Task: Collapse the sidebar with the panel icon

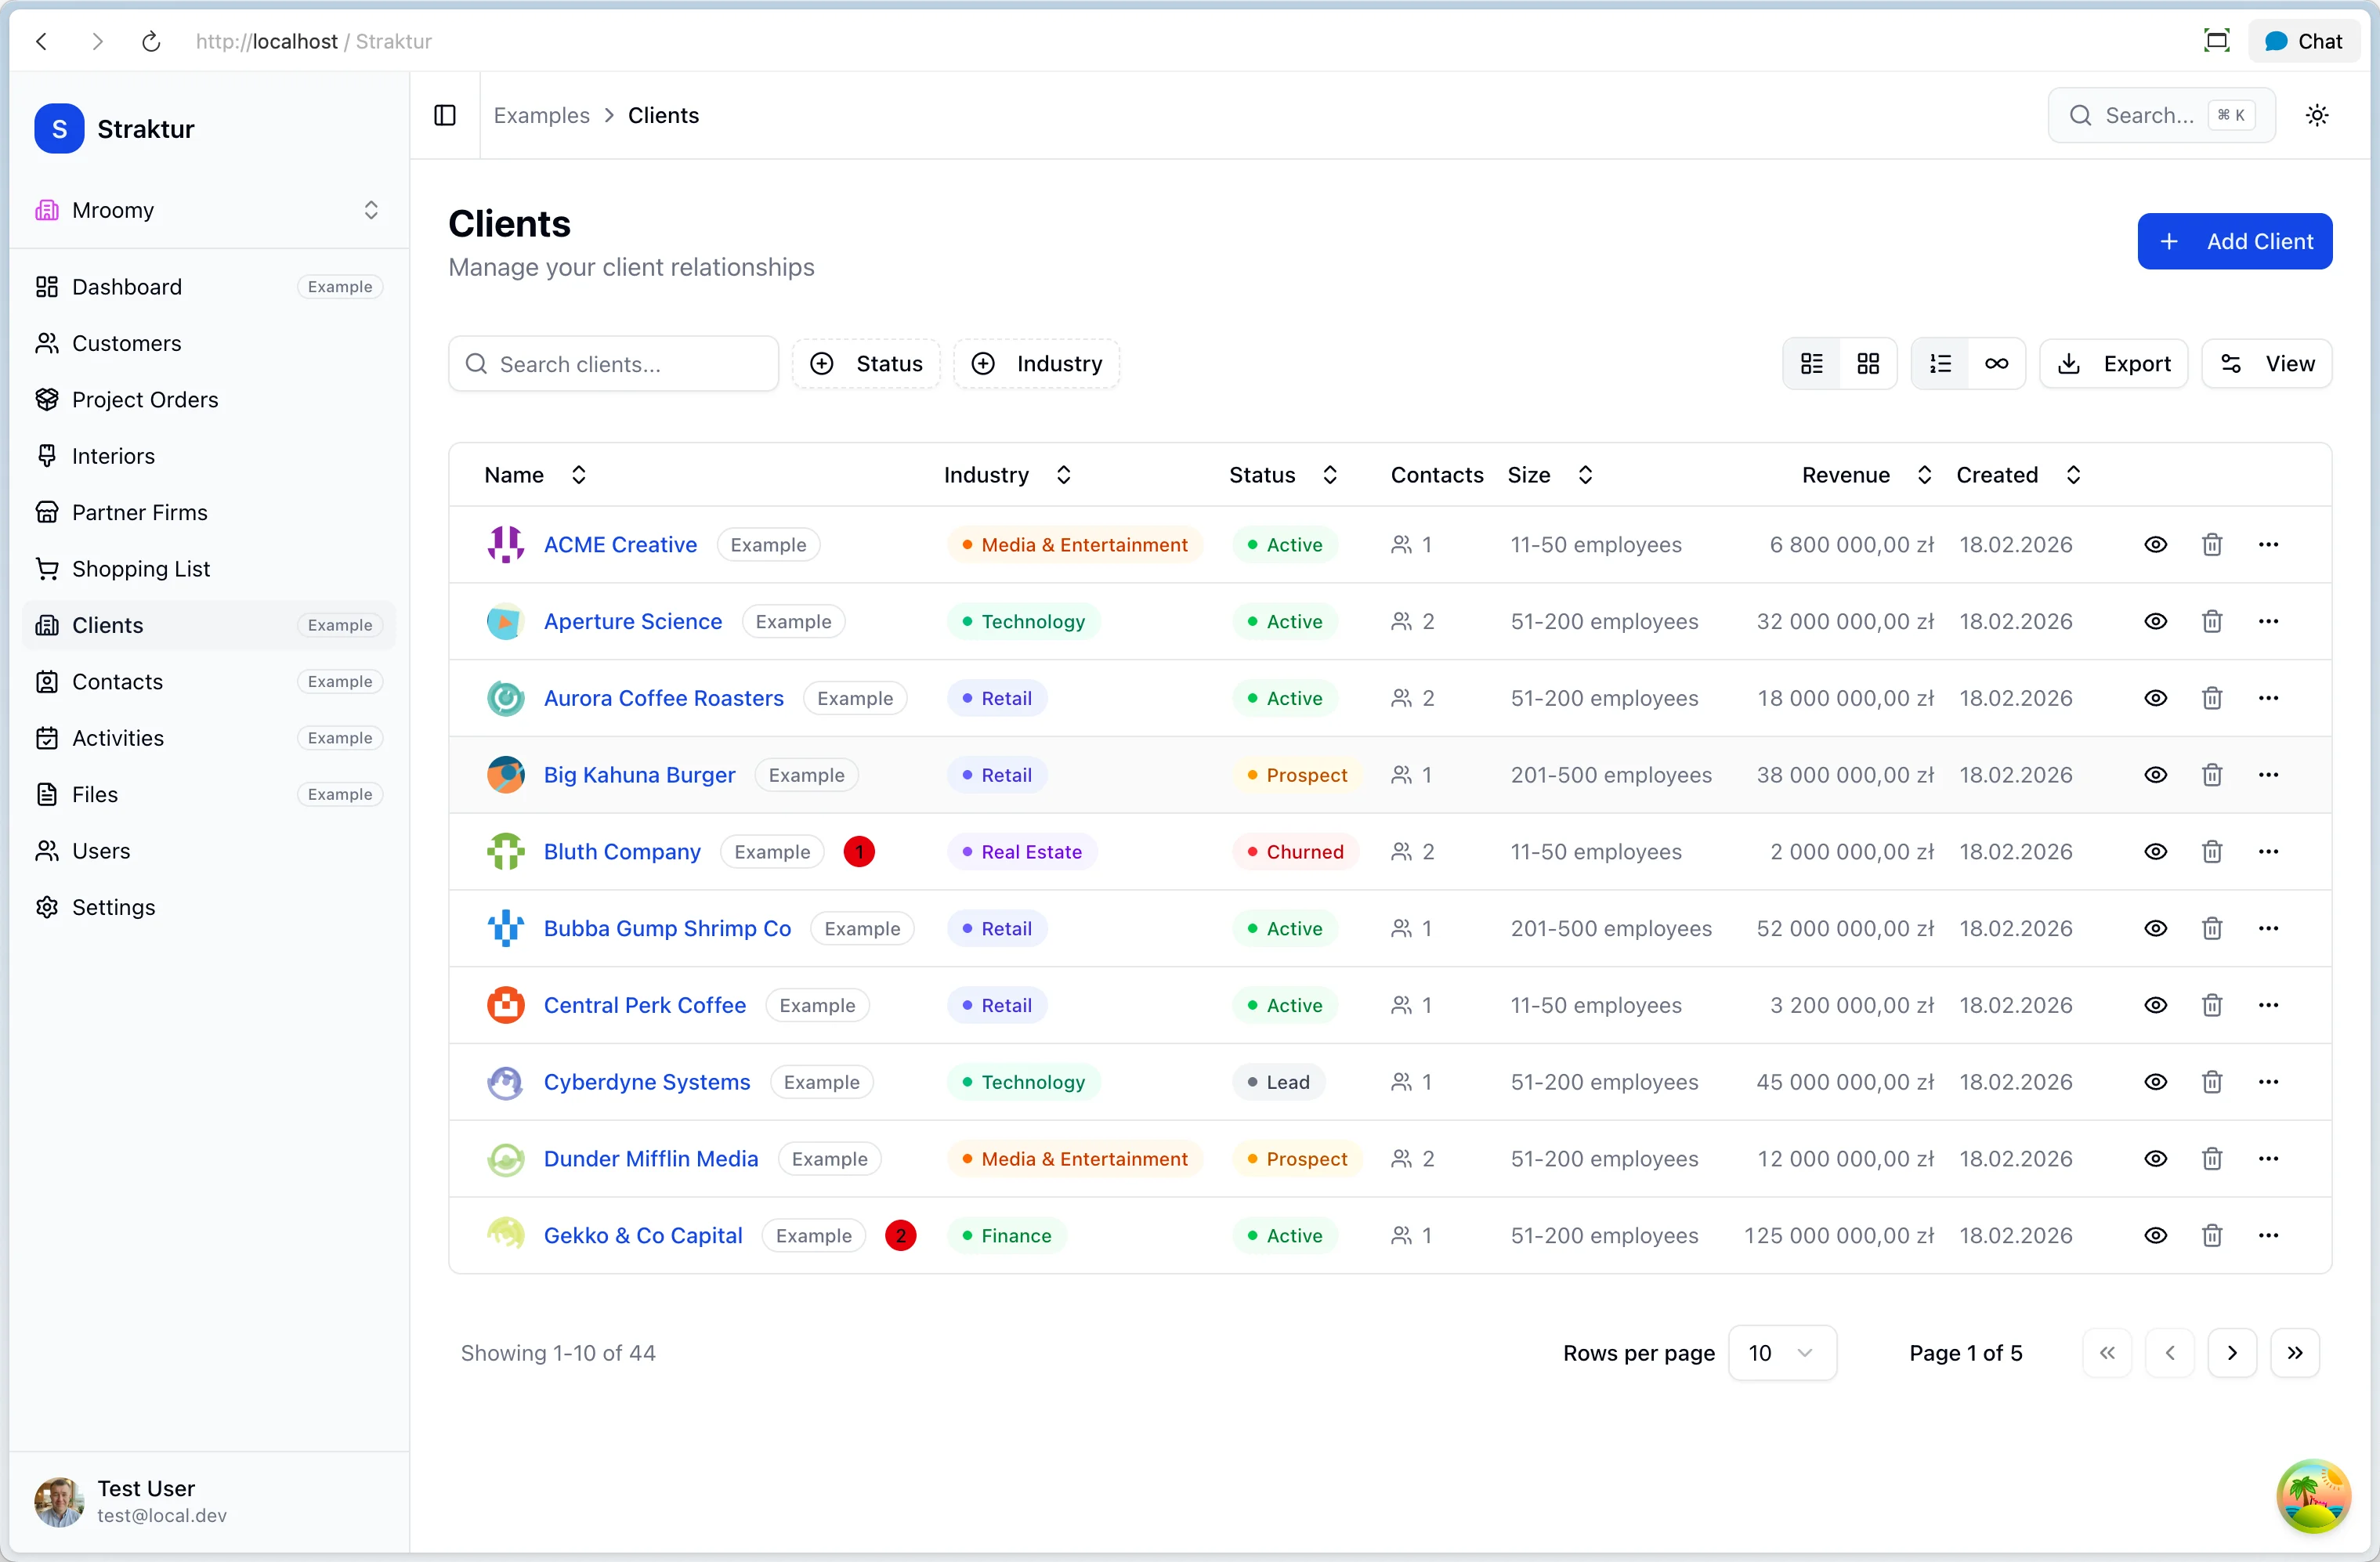Action: click(x=444, y=115)
